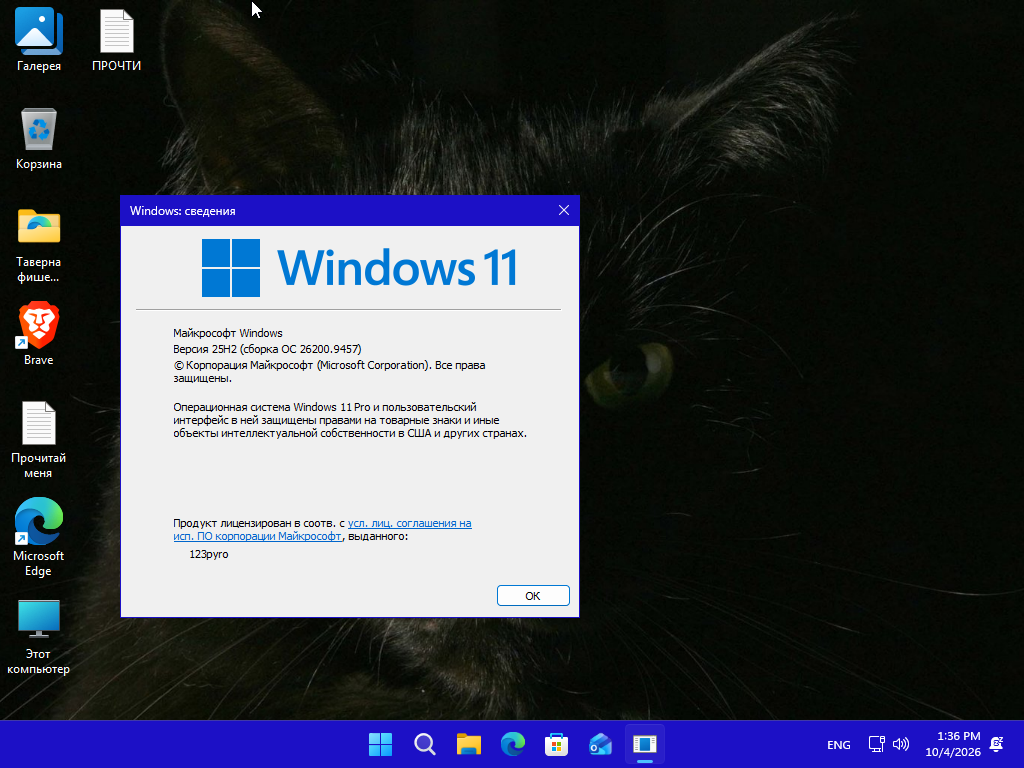Click the Операционная система Windows 11 Pro paragraph
The height and width of the screenshot is (768, 1024).
(350, 420)
